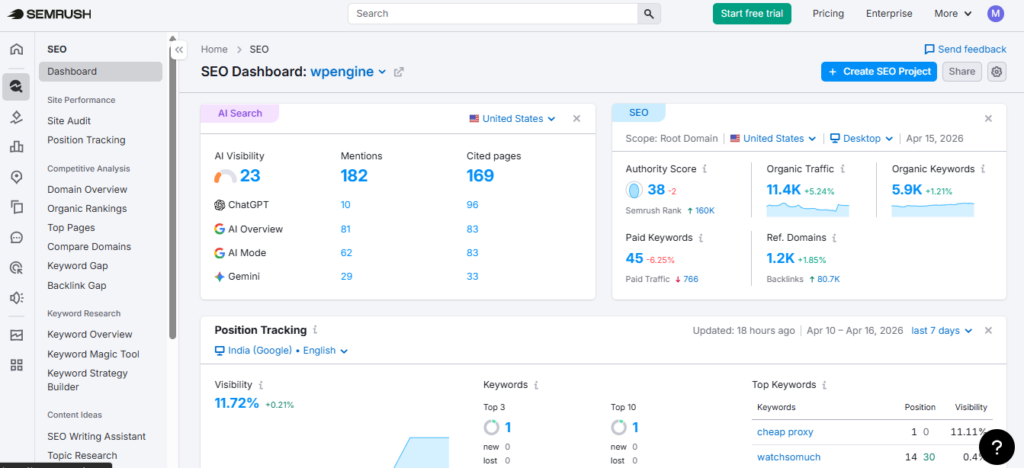This screenshot has height=468, width=1024.
Task: Show info for Paid Keywords
Action: click(x=701, y=238)
